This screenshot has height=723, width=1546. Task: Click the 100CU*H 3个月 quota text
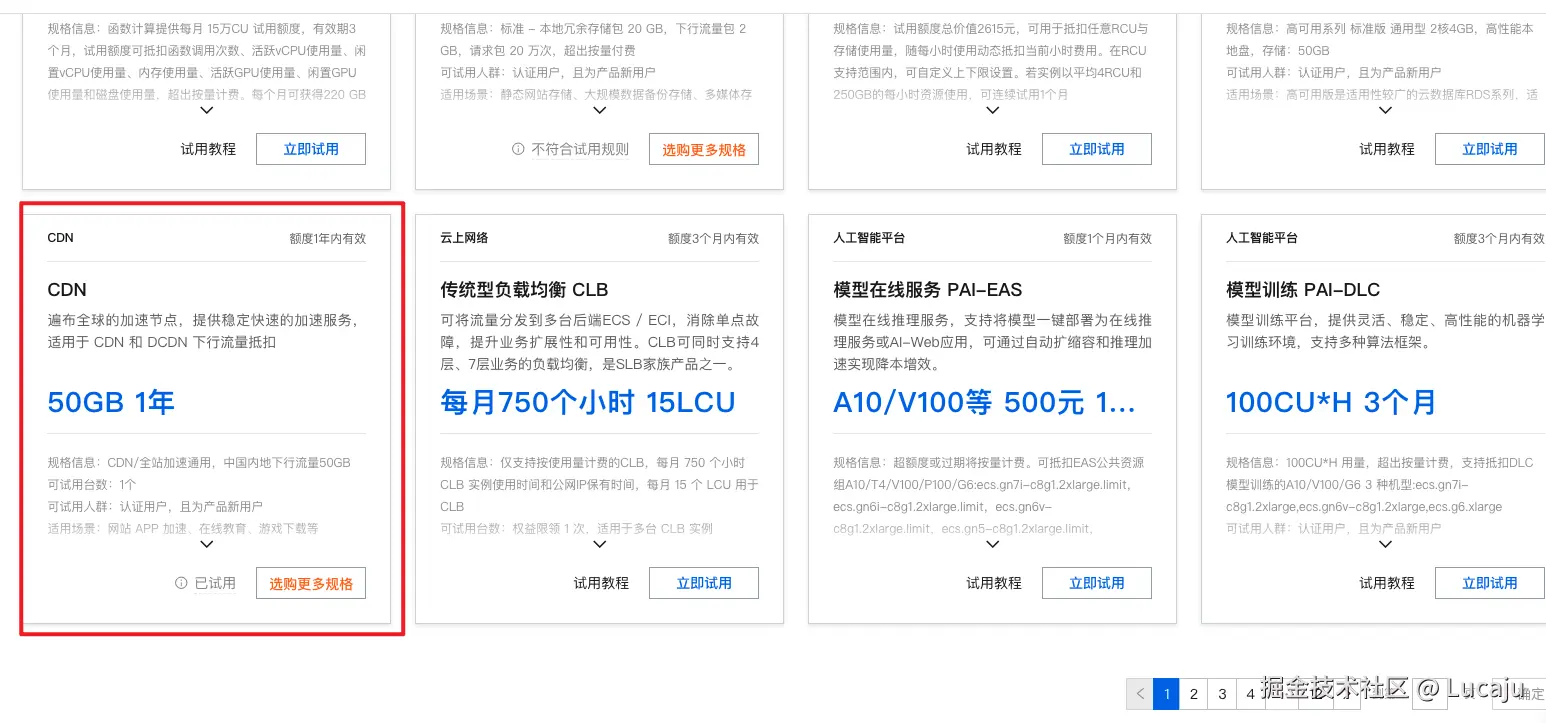1331,403
